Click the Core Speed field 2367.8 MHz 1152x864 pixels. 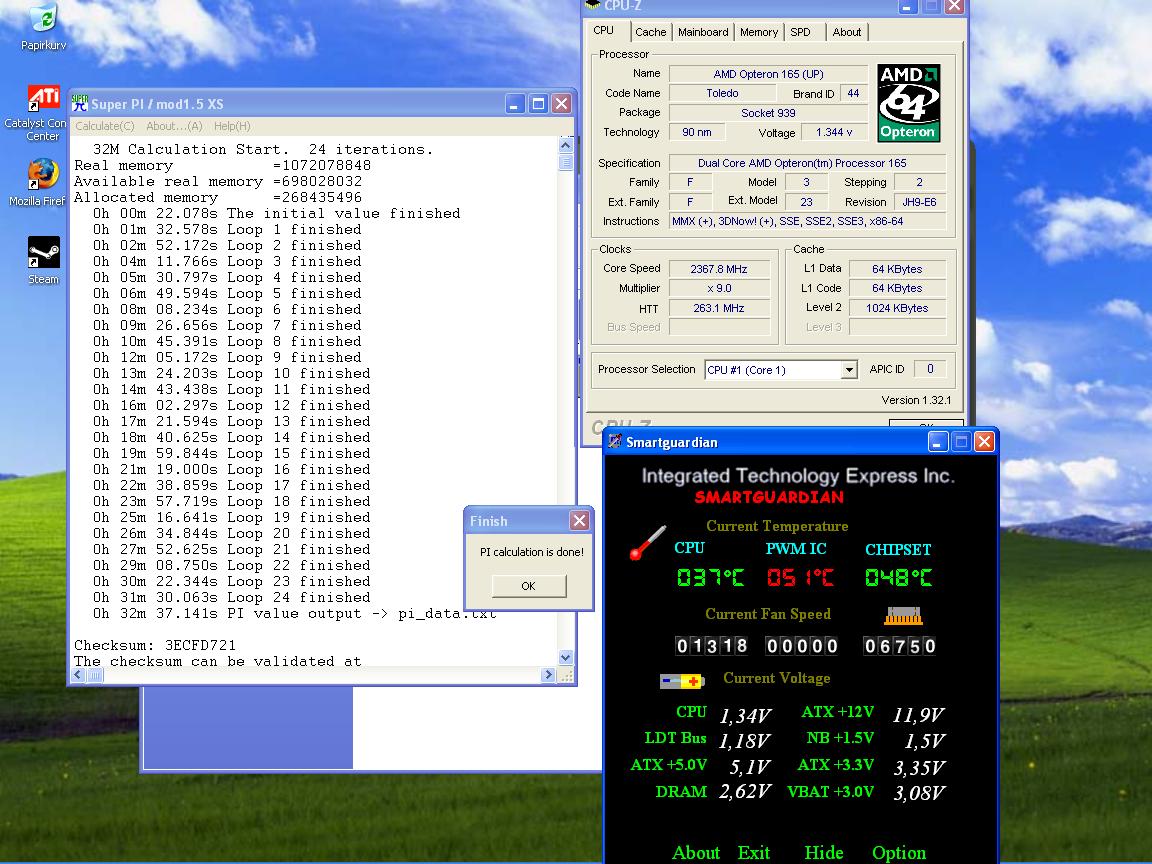point(719,269)
